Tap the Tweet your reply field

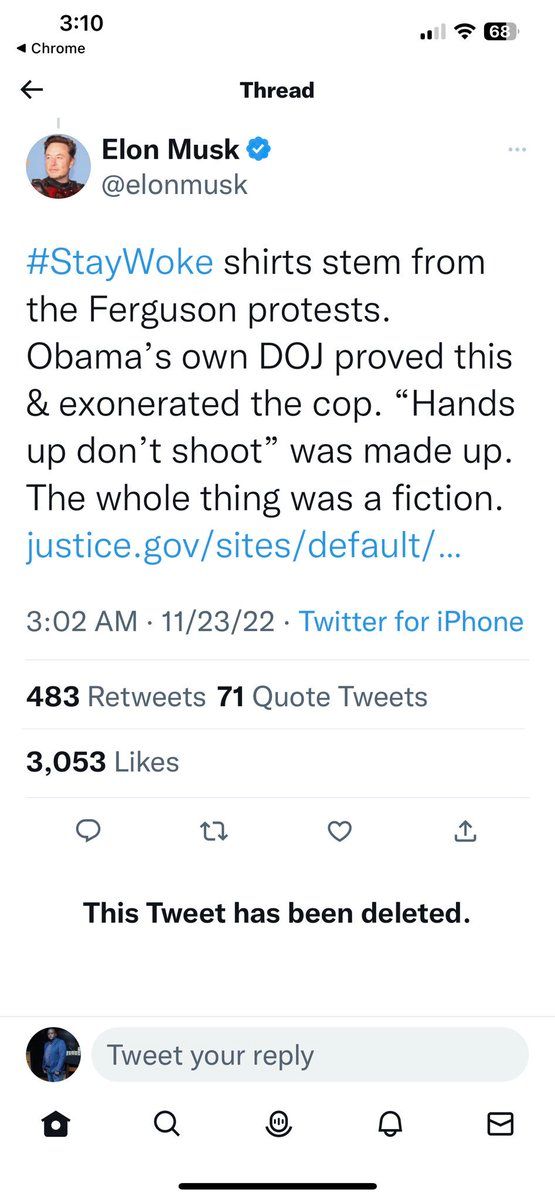(x=309, y=1055)
